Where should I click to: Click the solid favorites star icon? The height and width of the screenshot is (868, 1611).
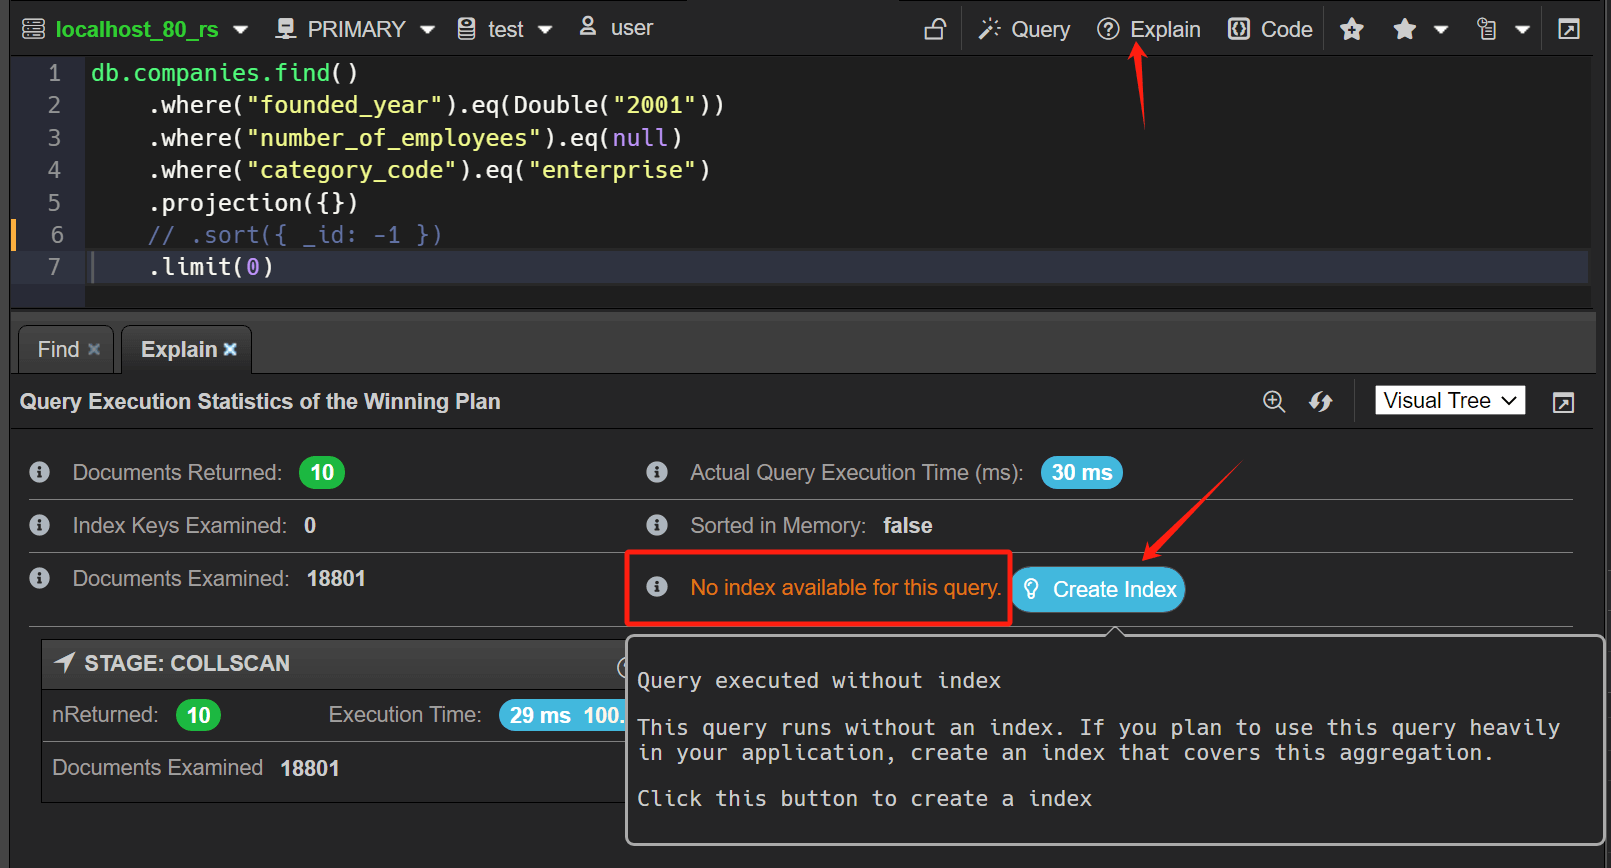click(x=1405, y=29)
